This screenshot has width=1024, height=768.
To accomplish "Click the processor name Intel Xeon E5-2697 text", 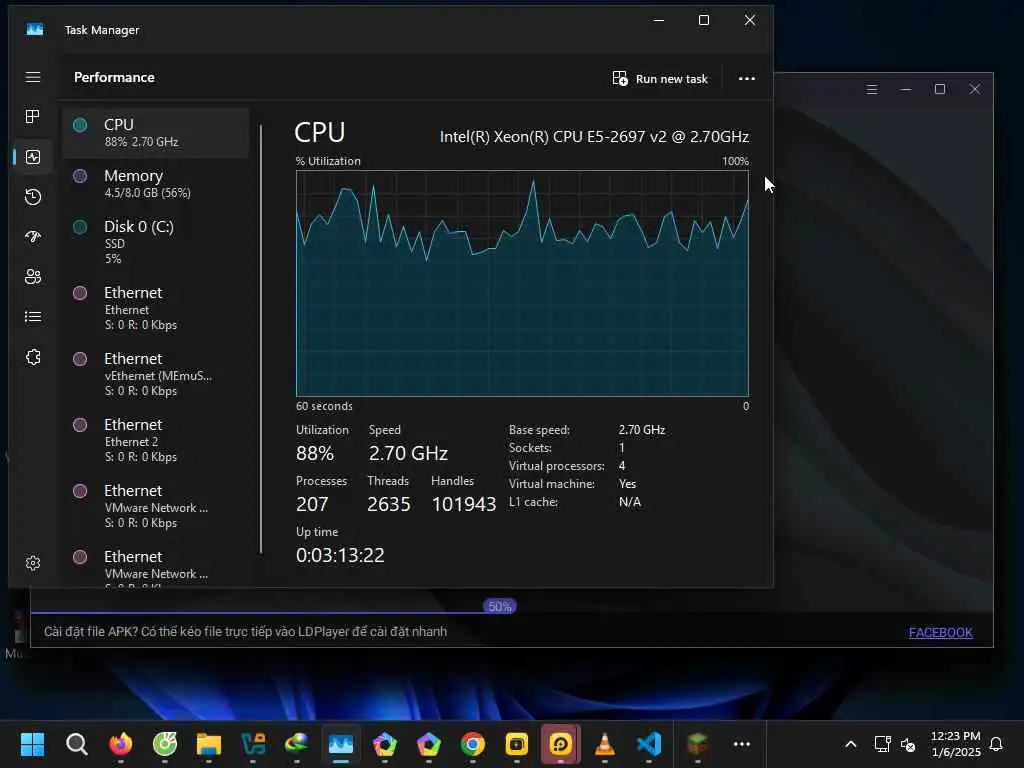I will click(x=594, y=136).
